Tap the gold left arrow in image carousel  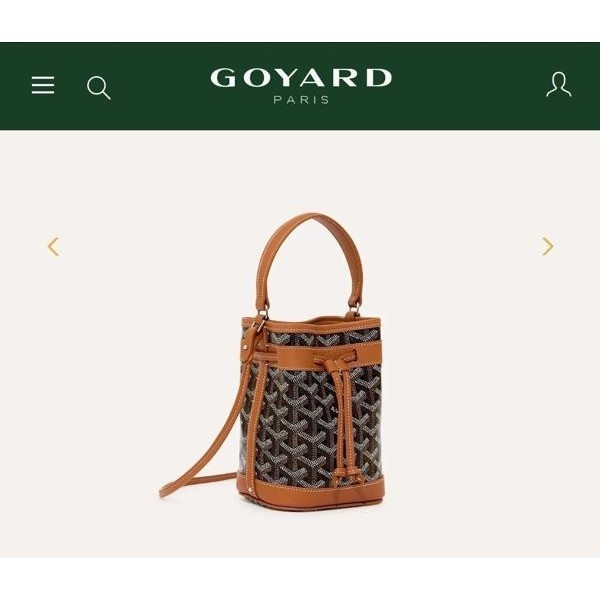54,246
